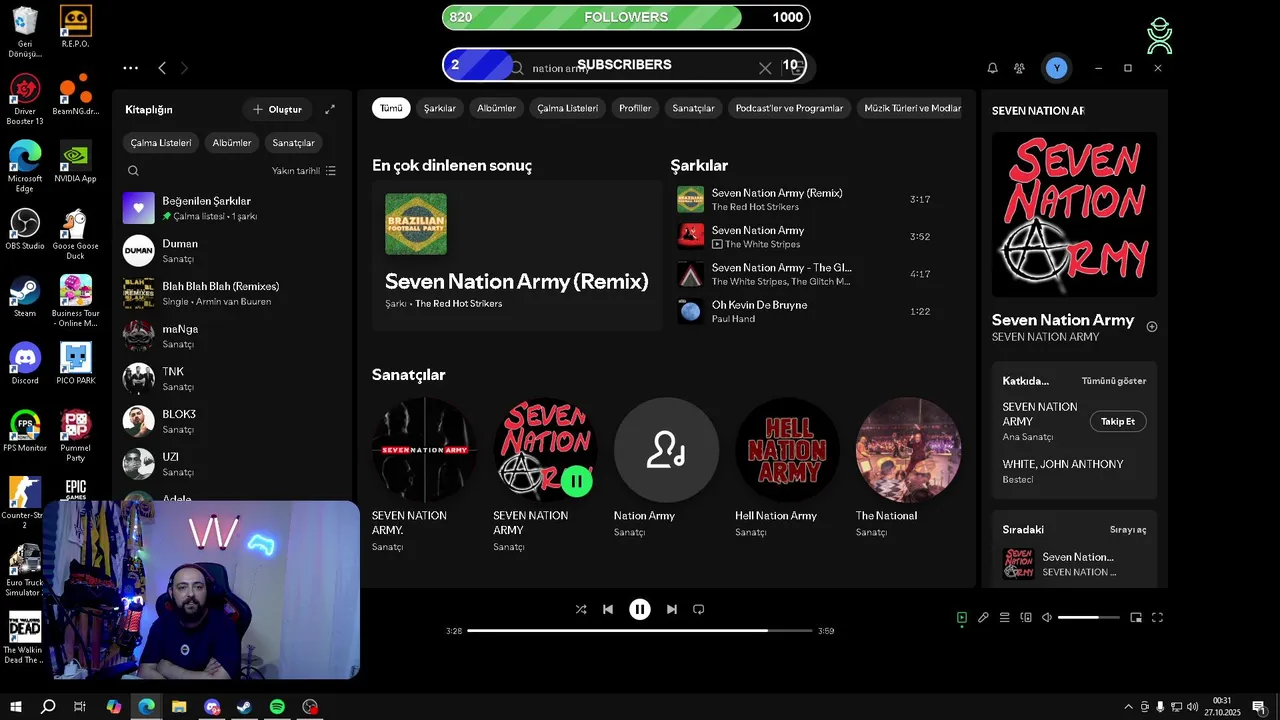Image resolution: width=1280 pixels, height=720 pixels.
Task: Filter library by Sanatçılar chip
Action: (x=293, y=143)
